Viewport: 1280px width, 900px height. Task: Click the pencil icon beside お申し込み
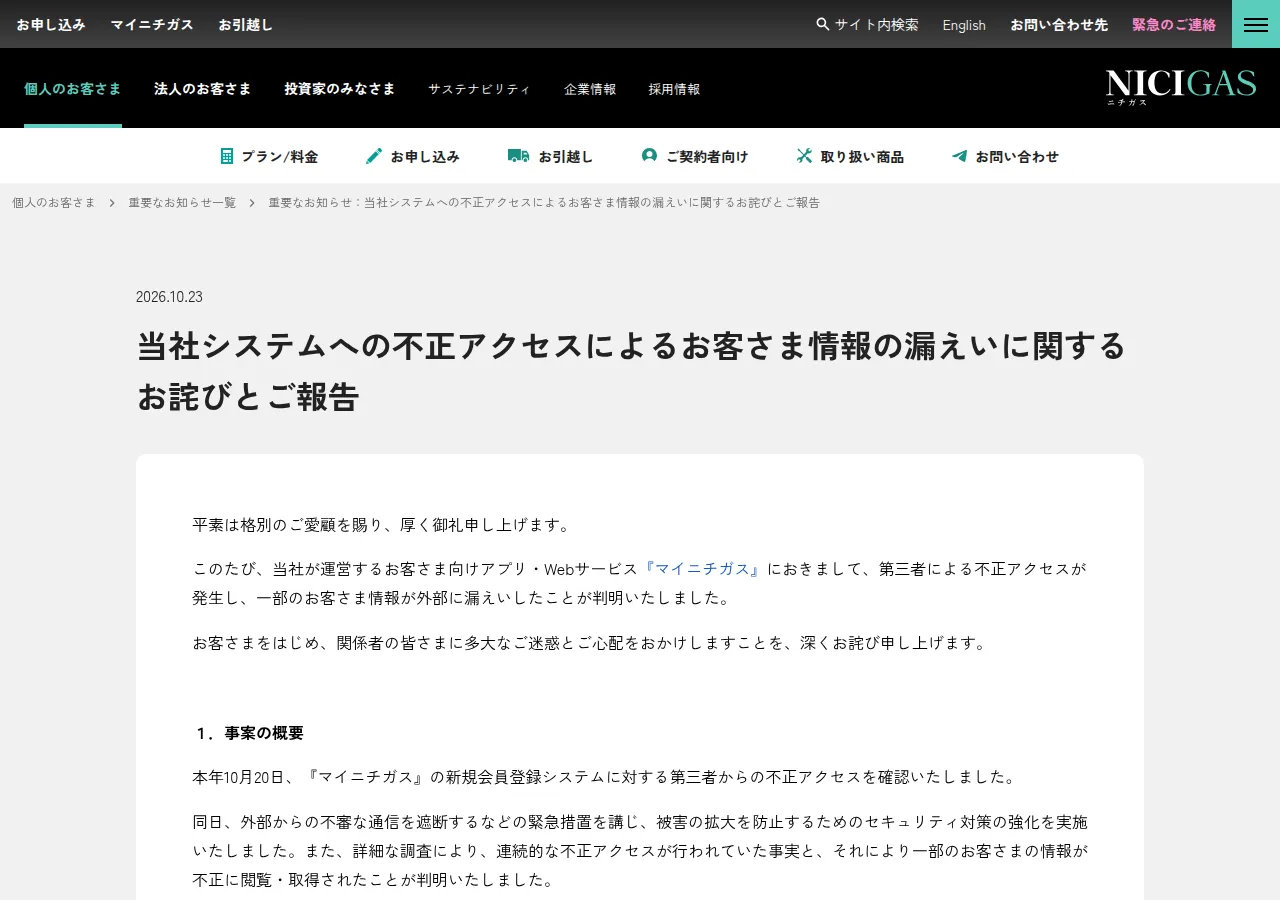[x=374, y=156]
